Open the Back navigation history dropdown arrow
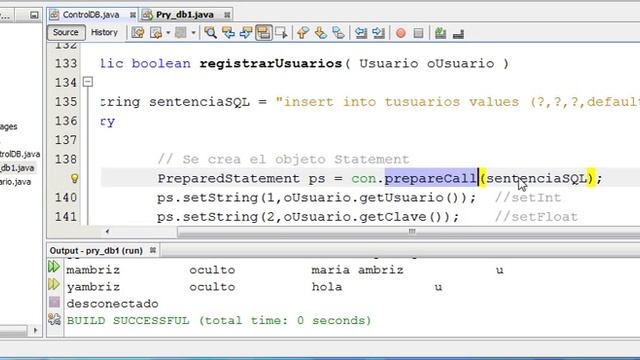Image resolution: width=640 pixels, height=360 pixels. 168,33
